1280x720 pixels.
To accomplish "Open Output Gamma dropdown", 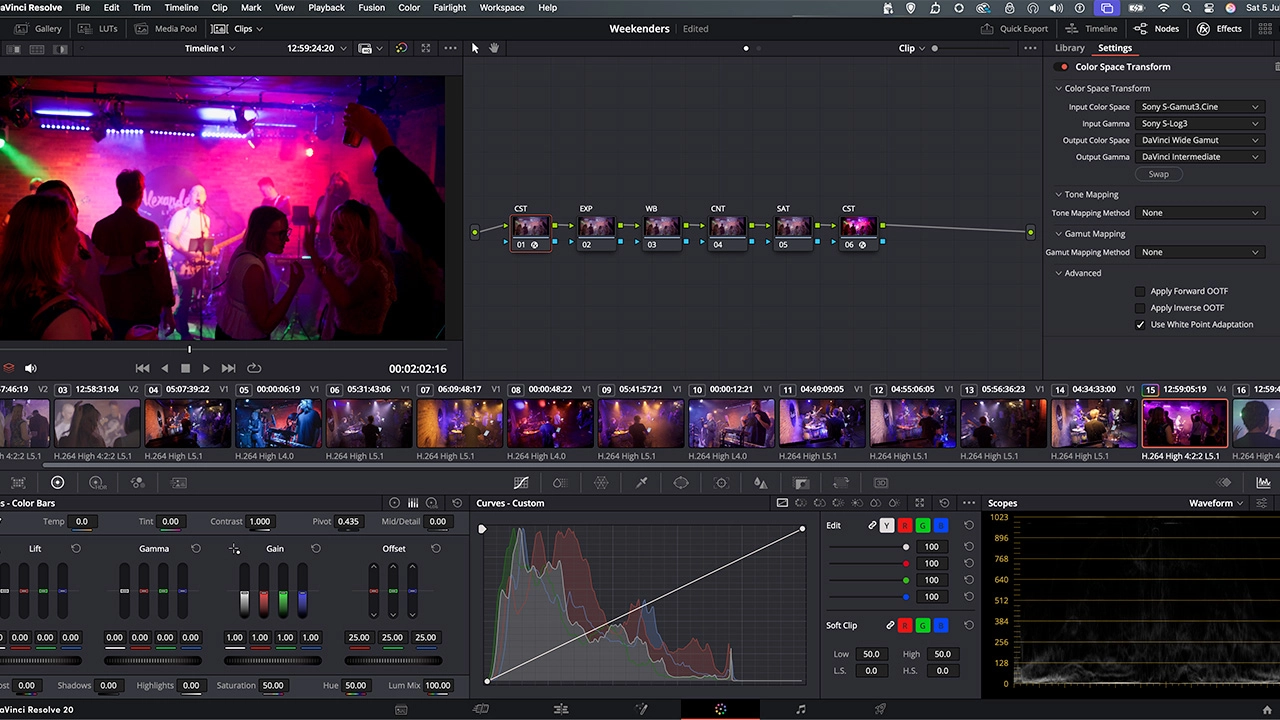I will click(x=1200, y=157).
